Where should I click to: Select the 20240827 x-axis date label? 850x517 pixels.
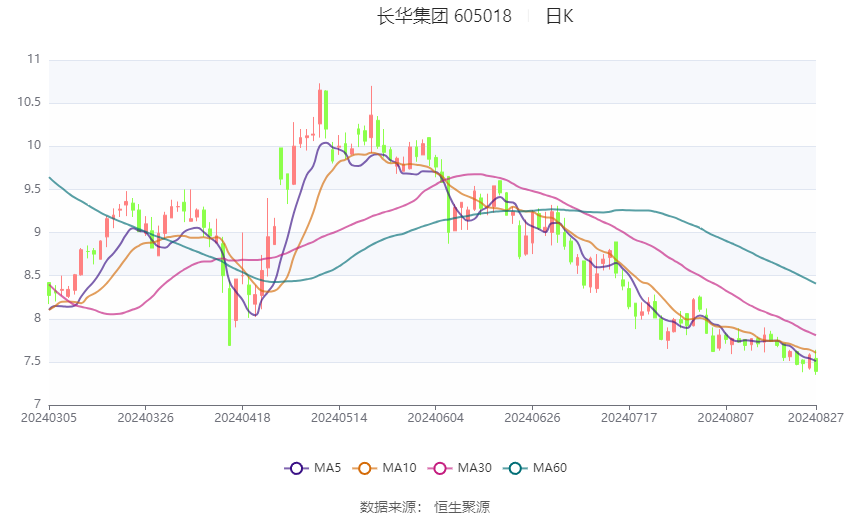pos(816,418)
